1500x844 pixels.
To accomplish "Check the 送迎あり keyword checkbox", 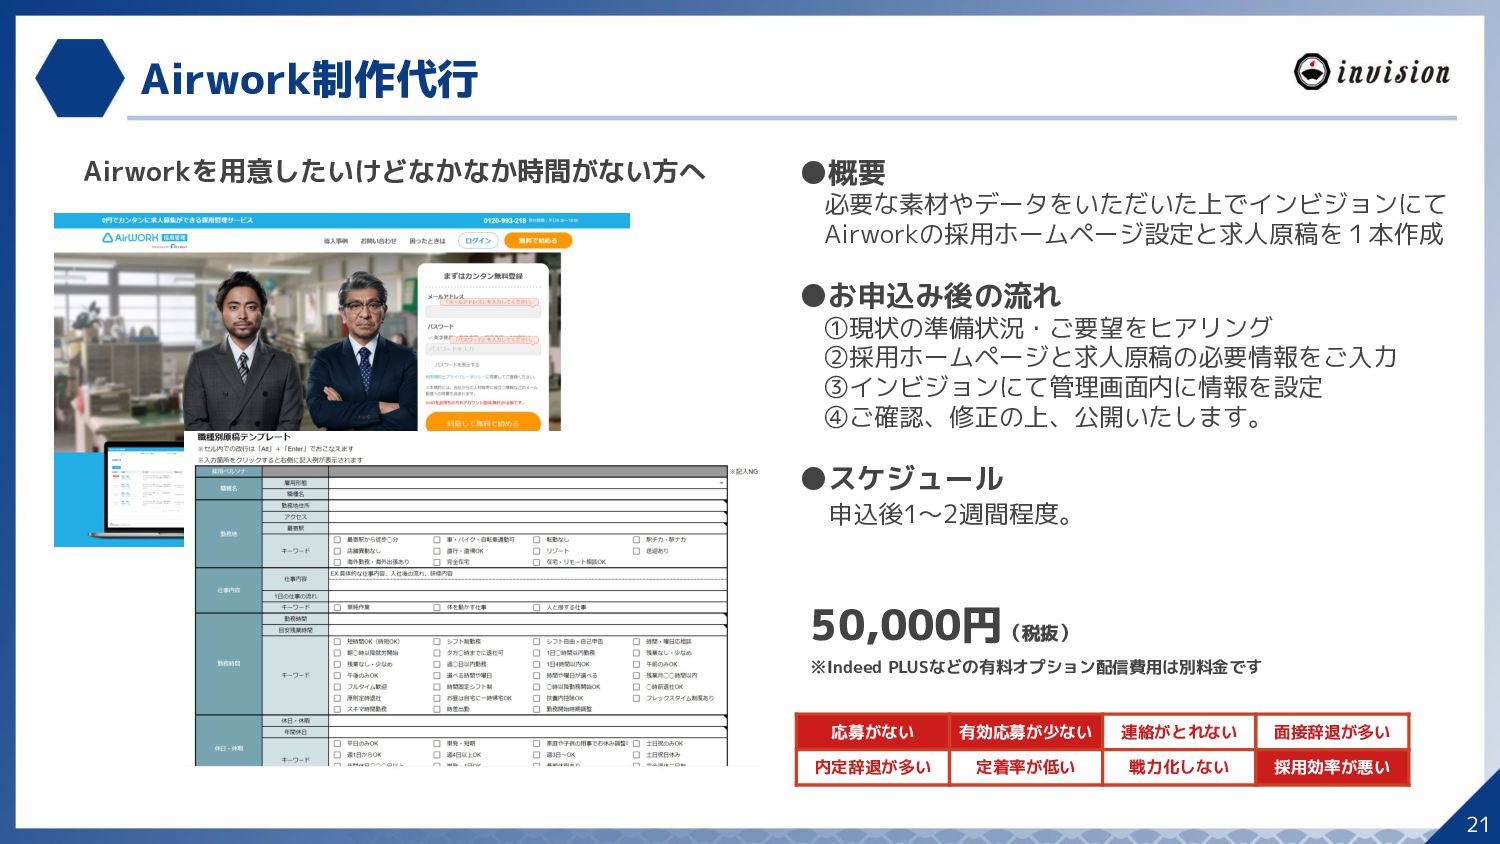I will click(x=637, y=551).
